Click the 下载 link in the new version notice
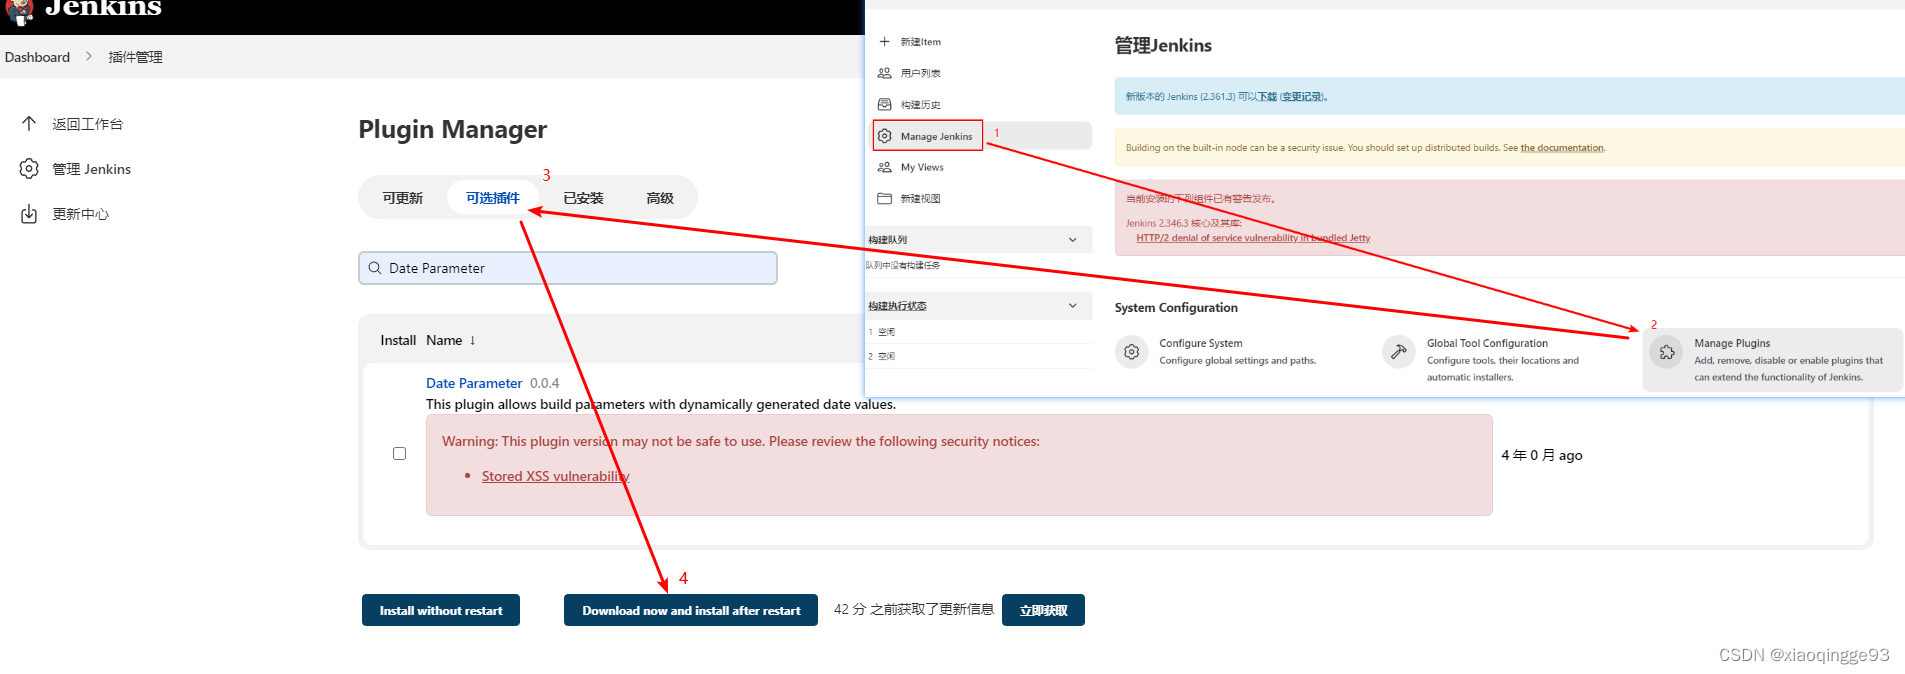This screenshot has width=1905, height=674. pyautogui.click(x=1267, y=97)
